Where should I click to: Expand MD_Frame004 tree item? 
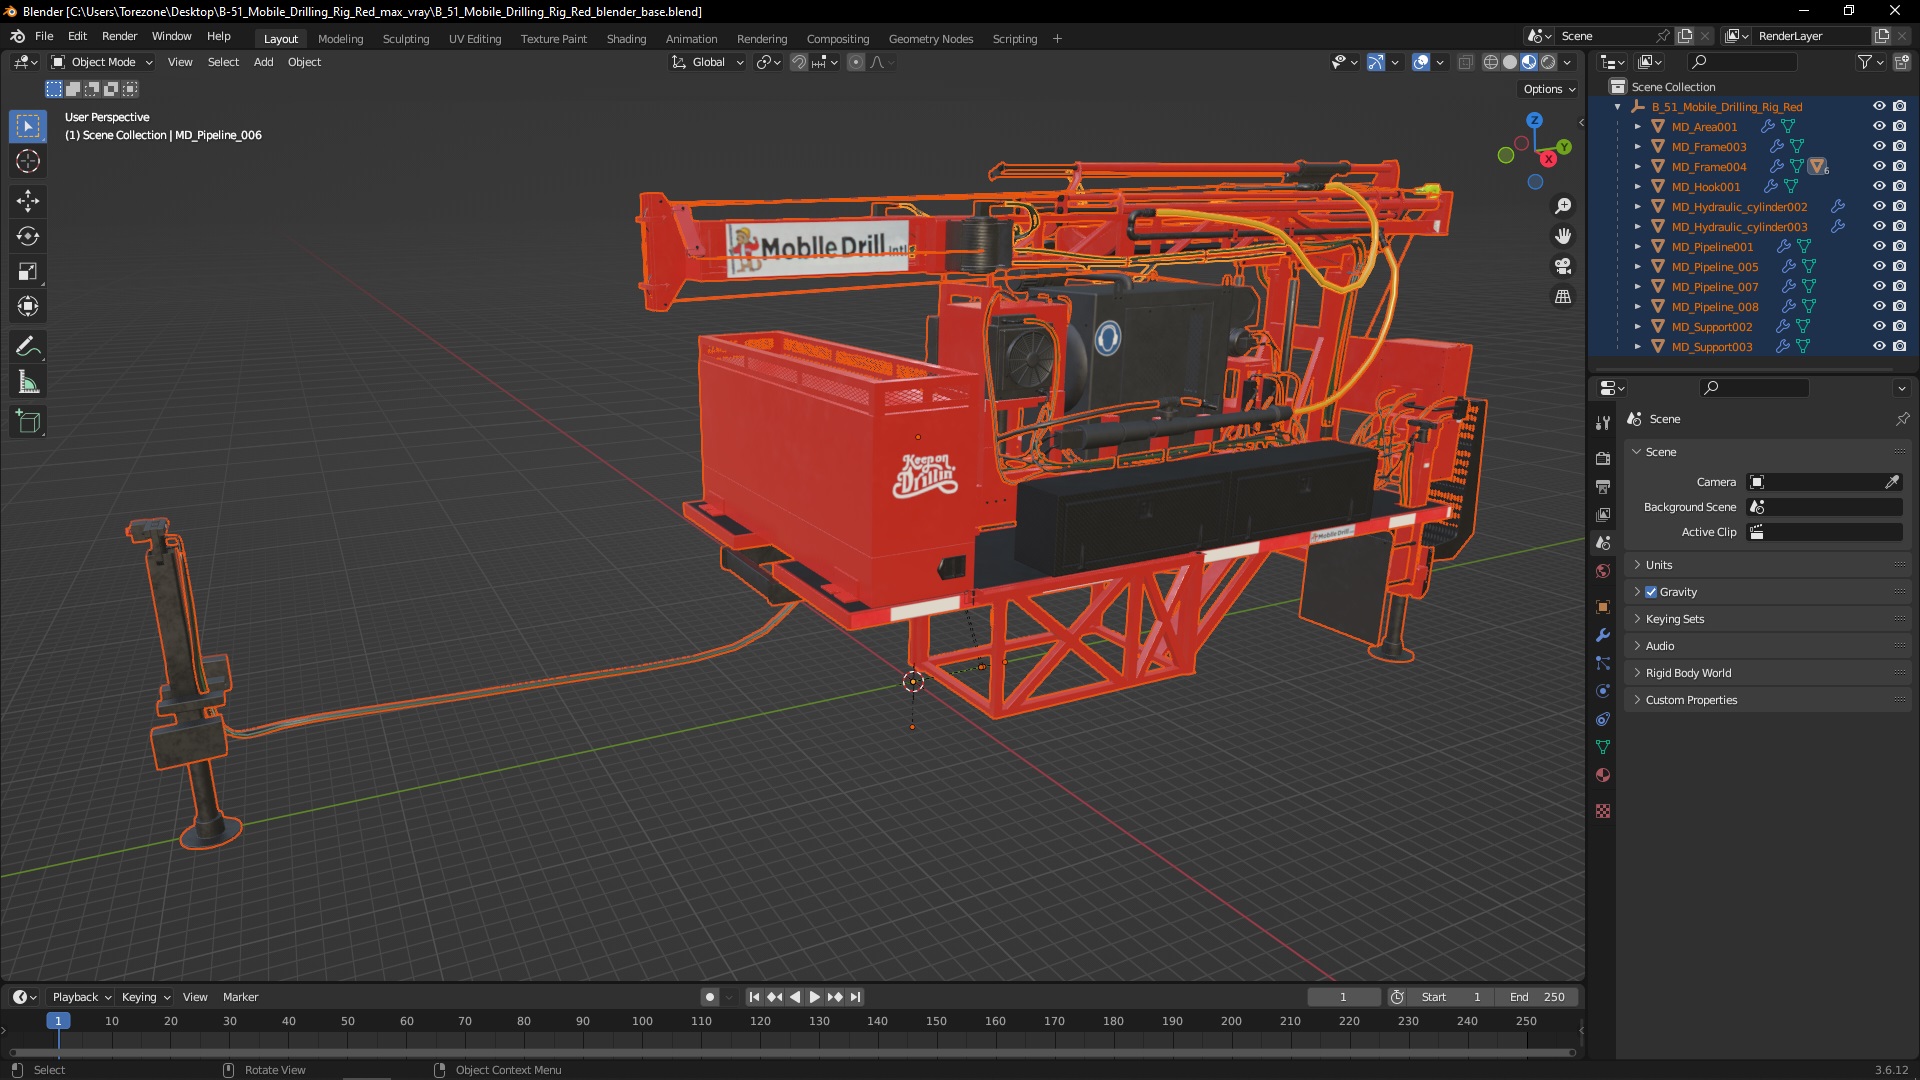(1638, 167)
